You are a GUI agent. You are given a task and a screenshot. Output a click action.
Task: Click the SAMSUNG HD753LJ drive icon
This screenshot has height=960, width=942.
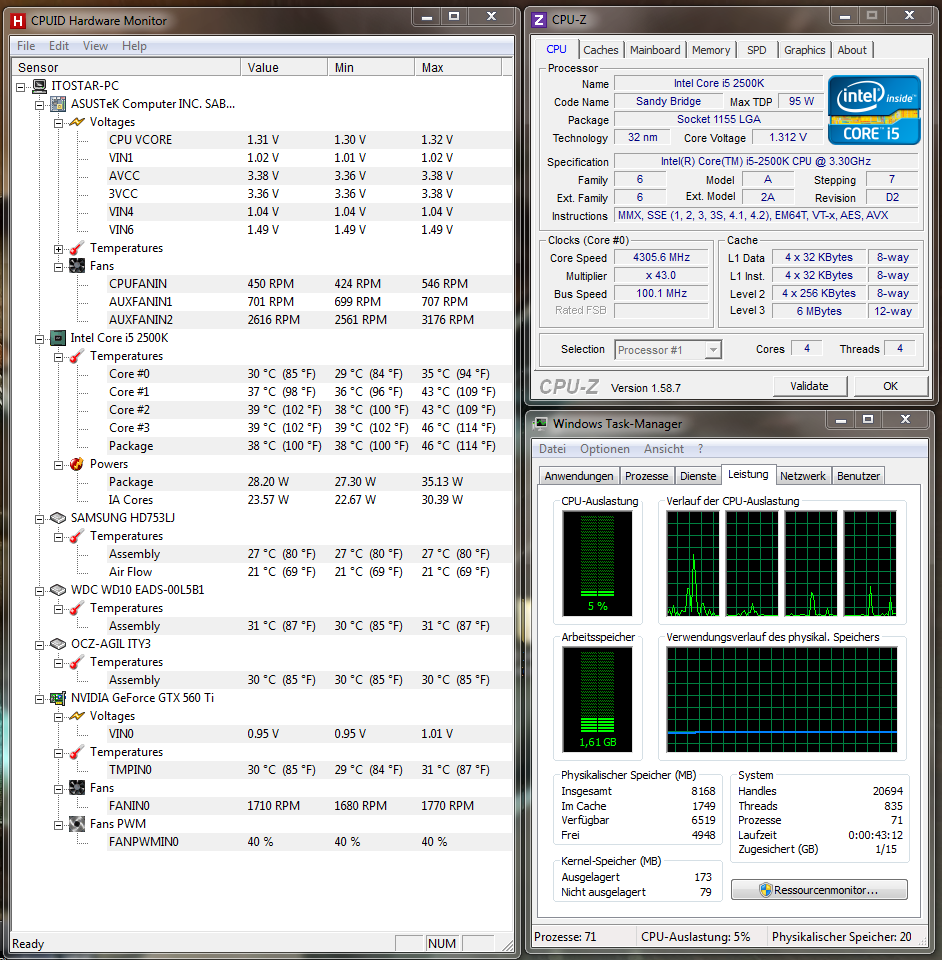(x=58, y=518)
